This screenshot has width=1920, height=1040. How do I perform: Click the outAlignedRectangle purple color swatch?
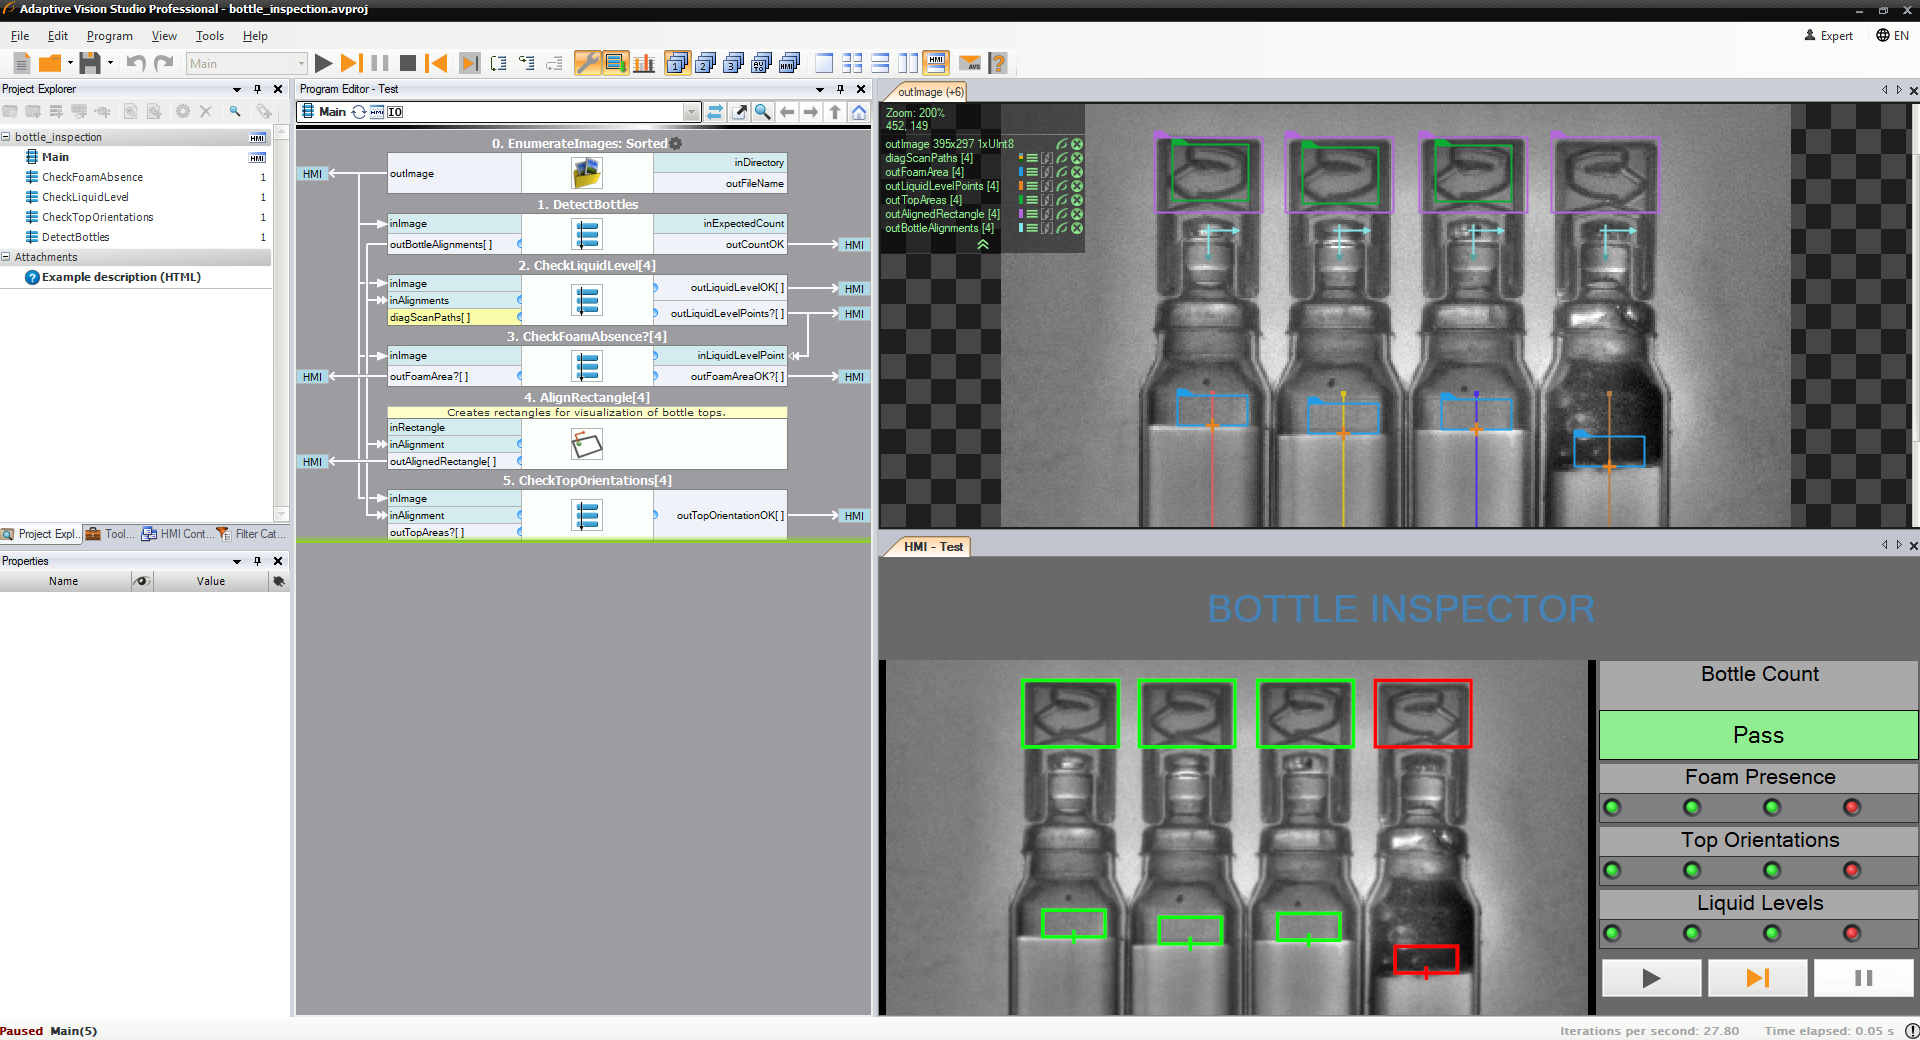1021,214
